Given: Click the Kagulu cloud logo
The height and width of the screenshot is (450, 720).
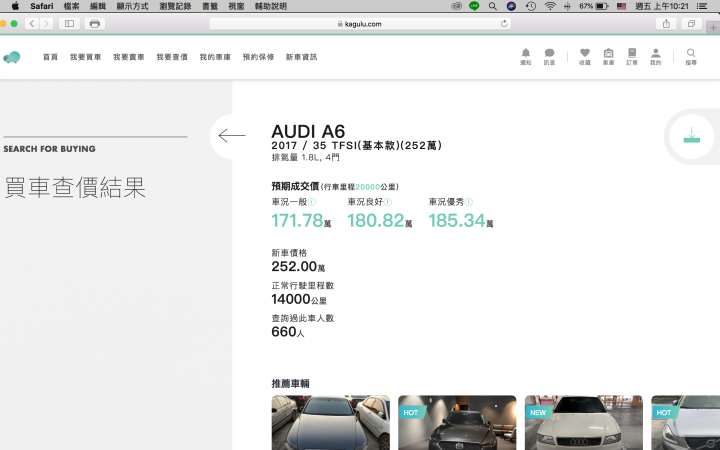Looking at the screenshot, I should pos(12,57).
